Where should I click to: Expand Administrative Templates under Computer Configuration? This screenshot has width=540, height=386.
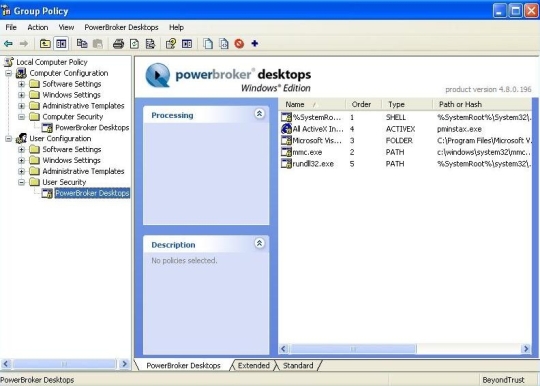pyautogui.click(x=21, y=106)
